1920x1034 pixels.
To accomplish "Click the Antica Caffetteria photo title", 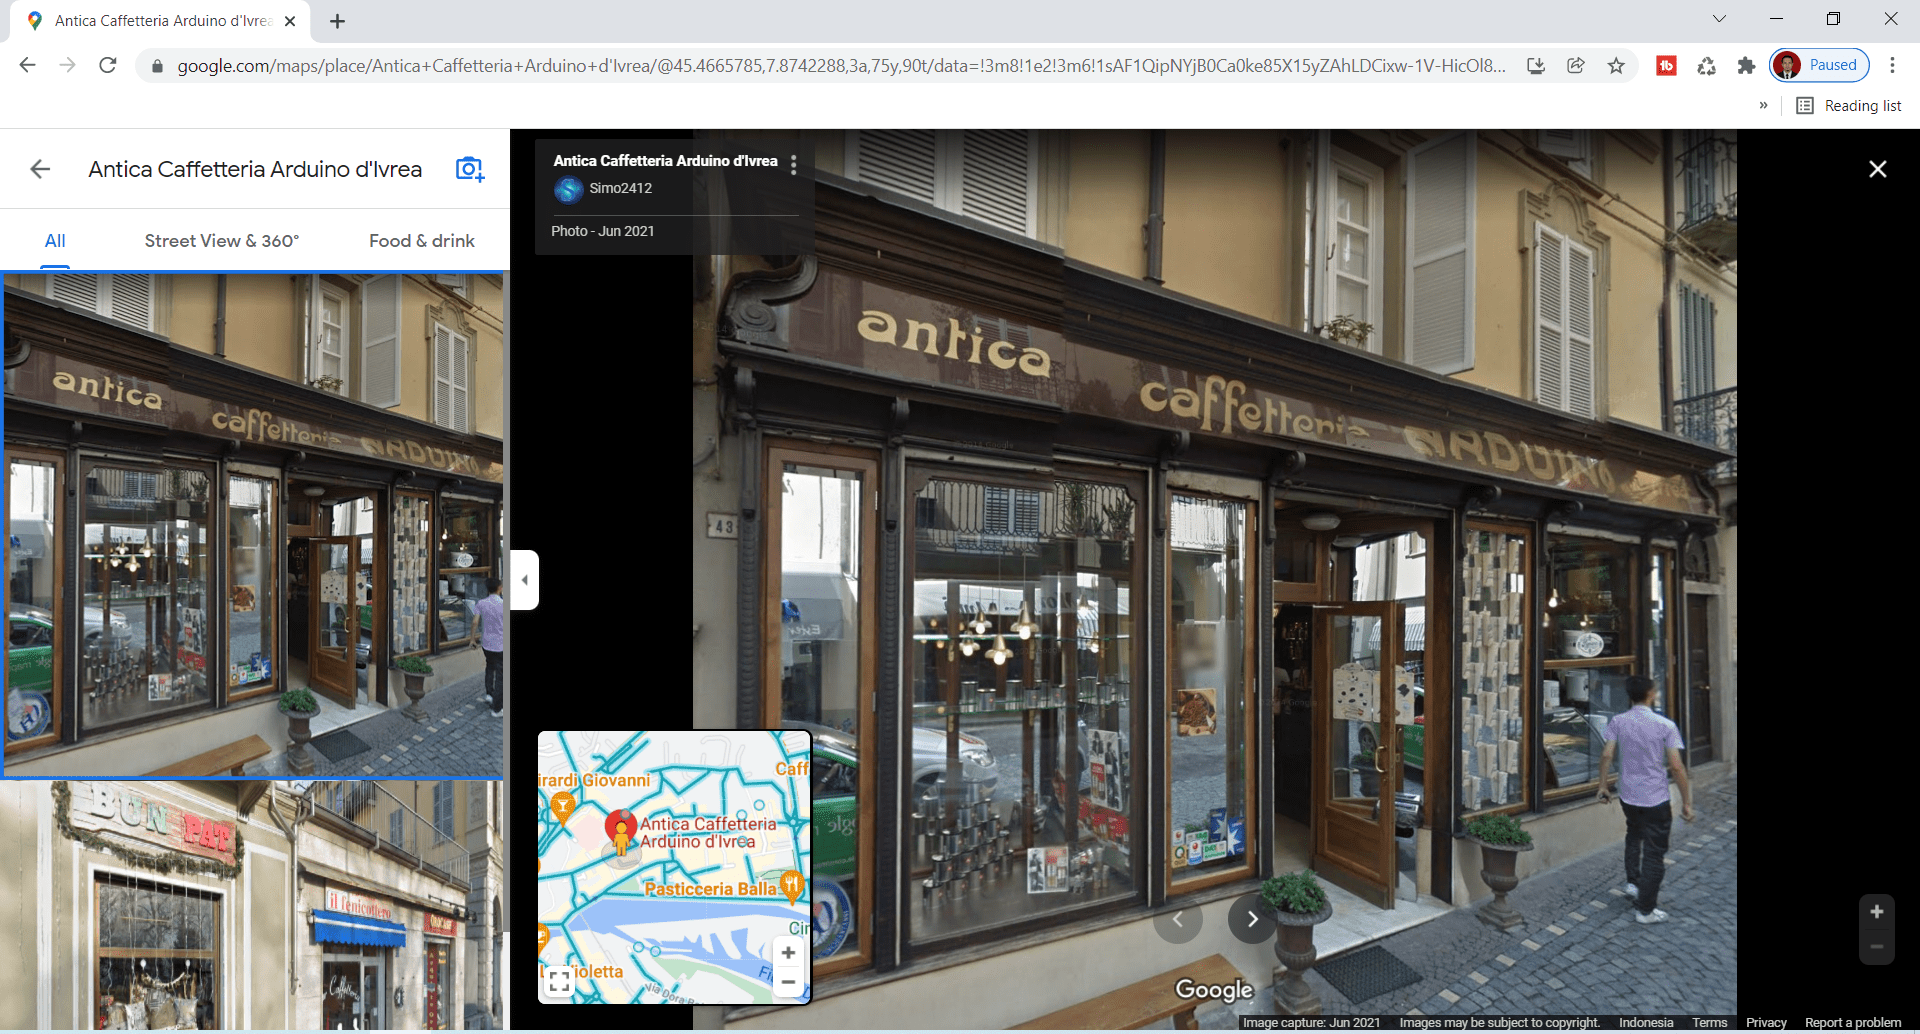I will [x=665, y=161].
